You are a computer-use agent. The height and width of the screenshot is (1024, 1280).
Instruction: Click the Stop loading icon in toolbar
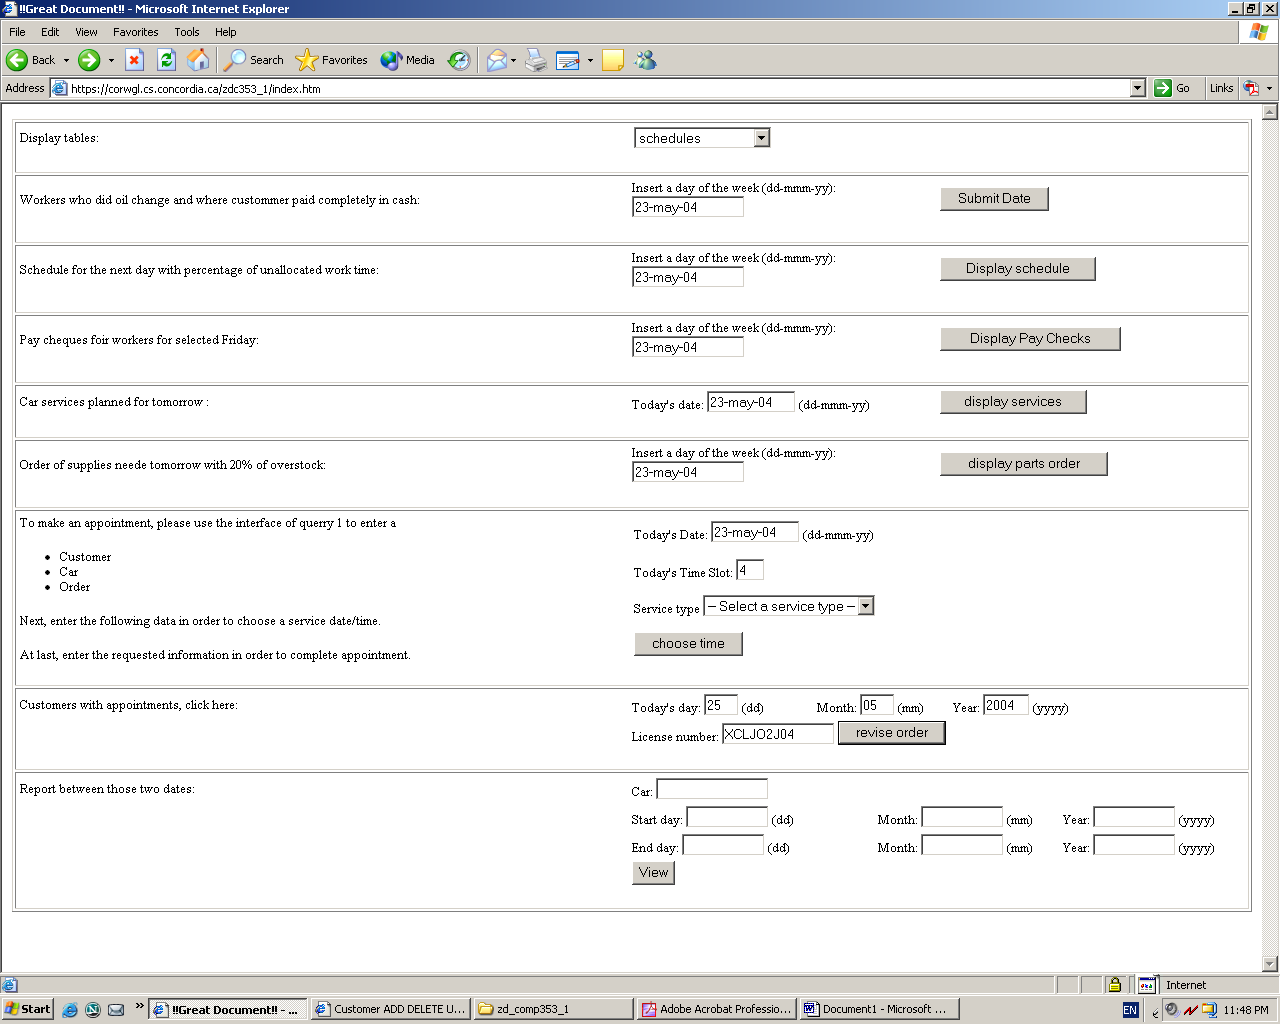click(134, 60)
